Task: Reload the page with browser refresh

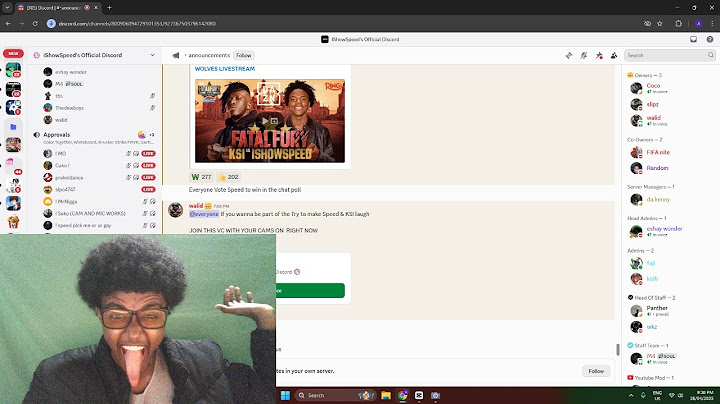Action: point(35,23)
